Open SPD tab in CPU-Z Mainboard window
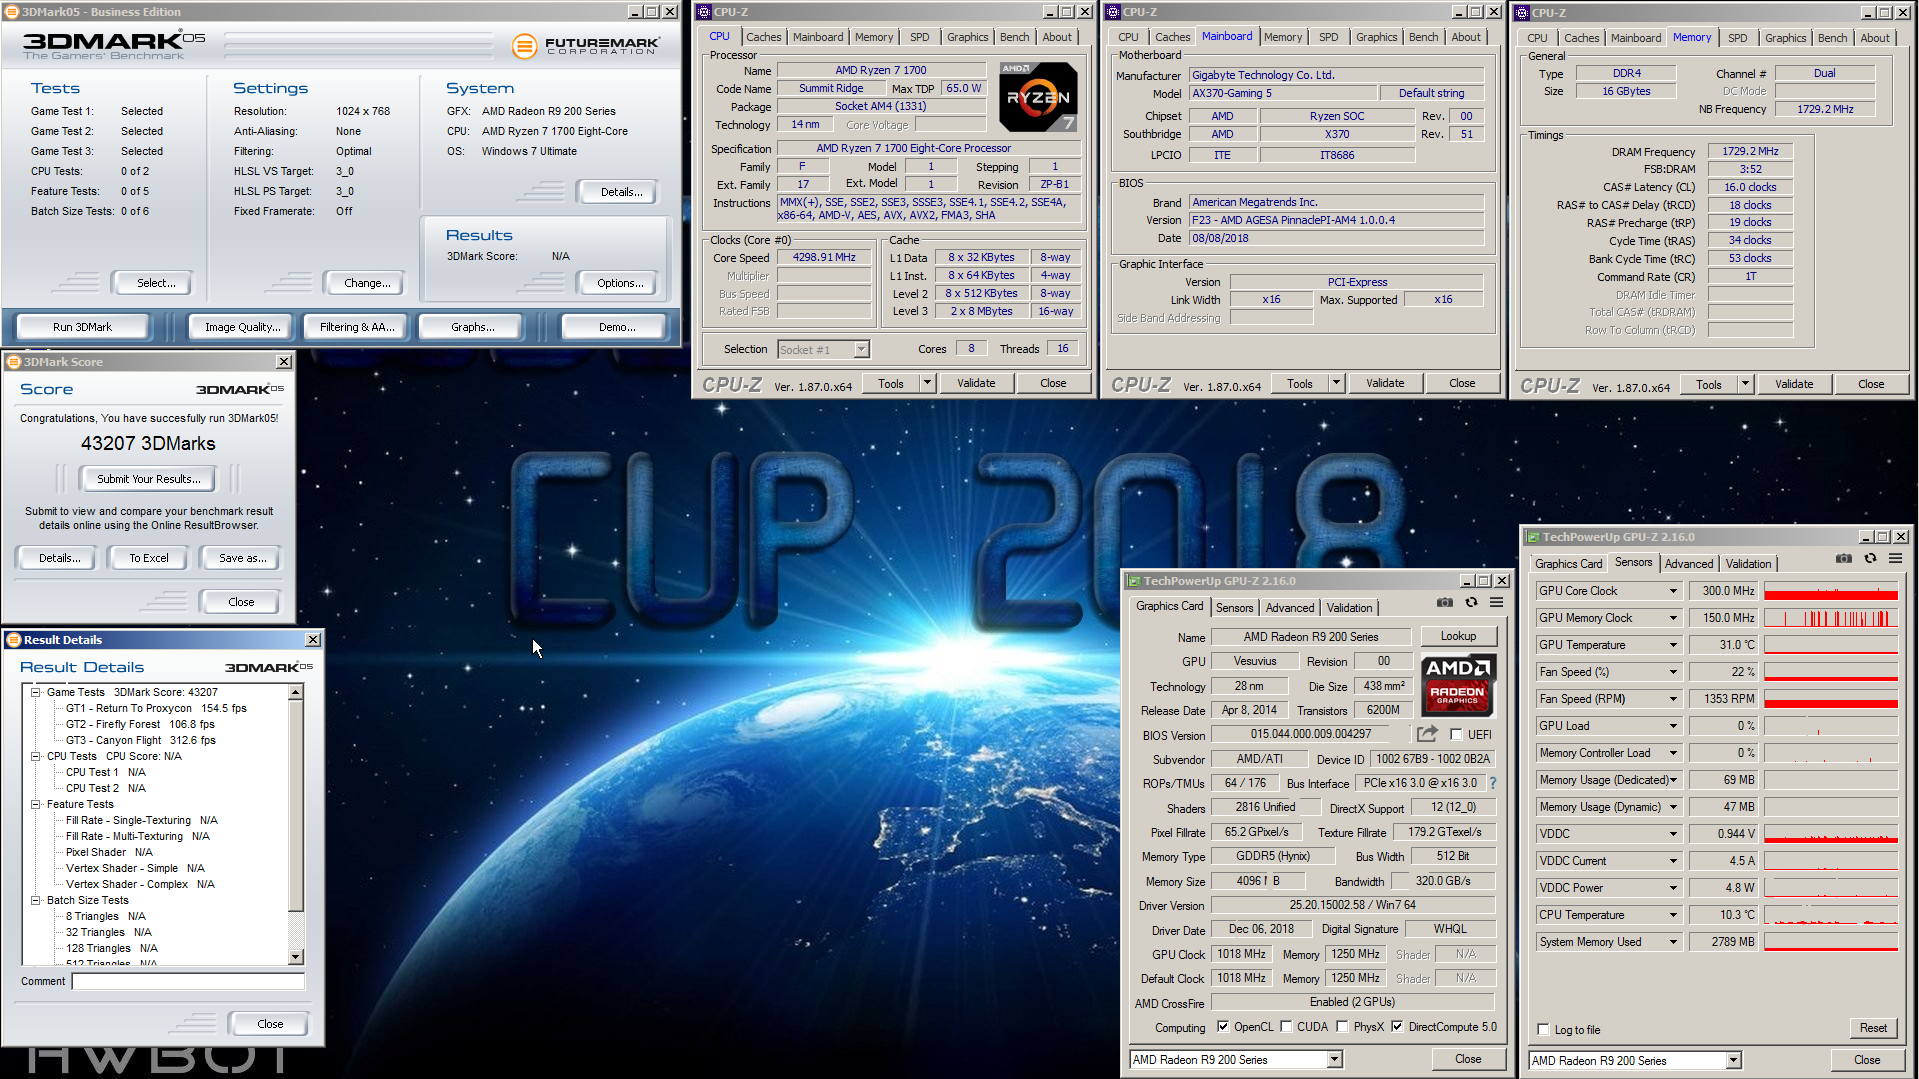 1328,37
